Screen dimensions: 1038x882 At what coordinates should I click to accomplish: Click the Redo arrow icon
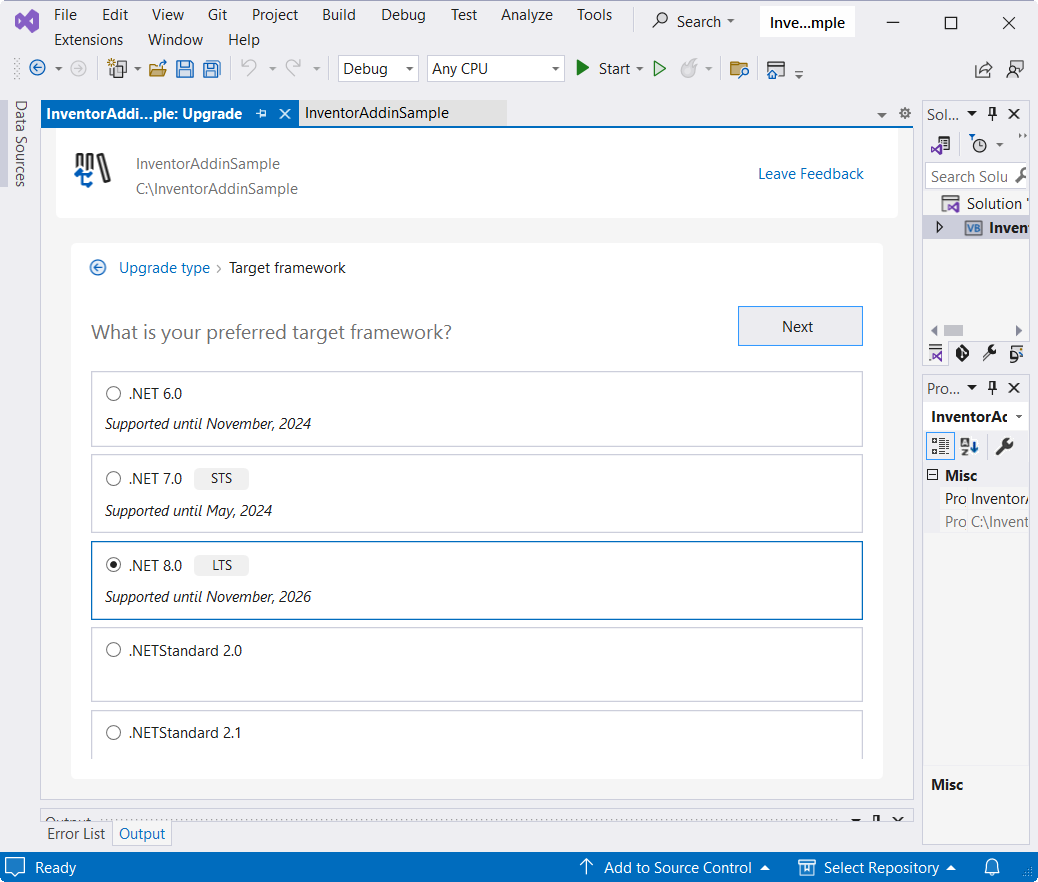(x=293, y=68)
